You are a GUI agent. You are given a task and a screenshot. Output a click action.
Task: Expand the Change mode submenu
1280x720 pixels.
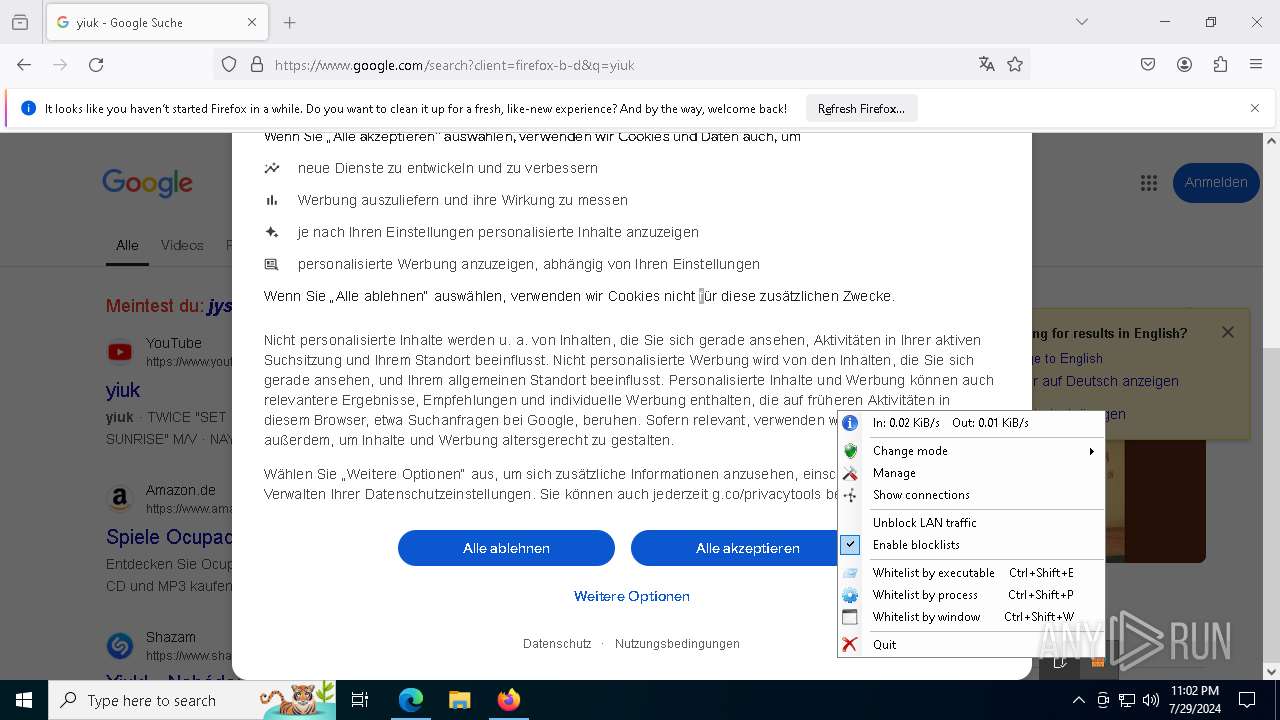click(970, 451)
